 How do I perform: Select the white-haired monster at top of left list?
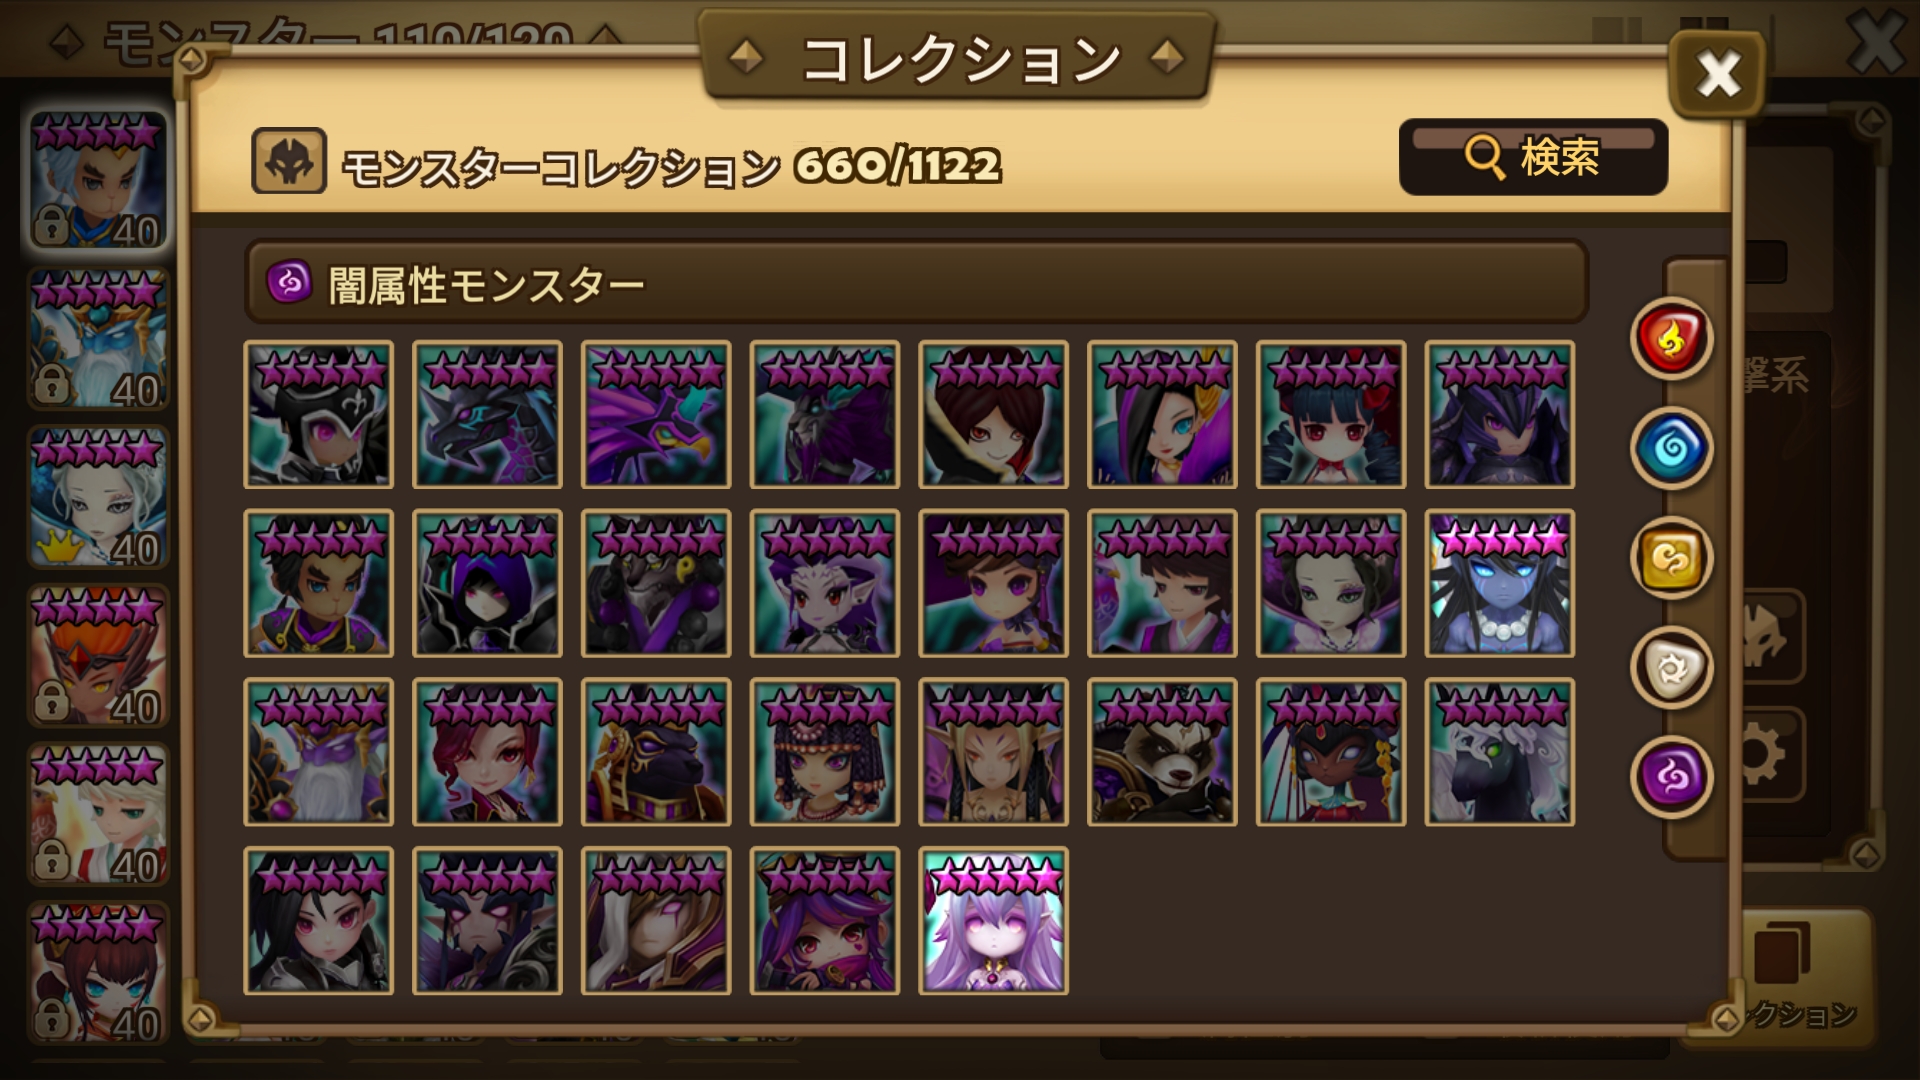tap(98, 181)
